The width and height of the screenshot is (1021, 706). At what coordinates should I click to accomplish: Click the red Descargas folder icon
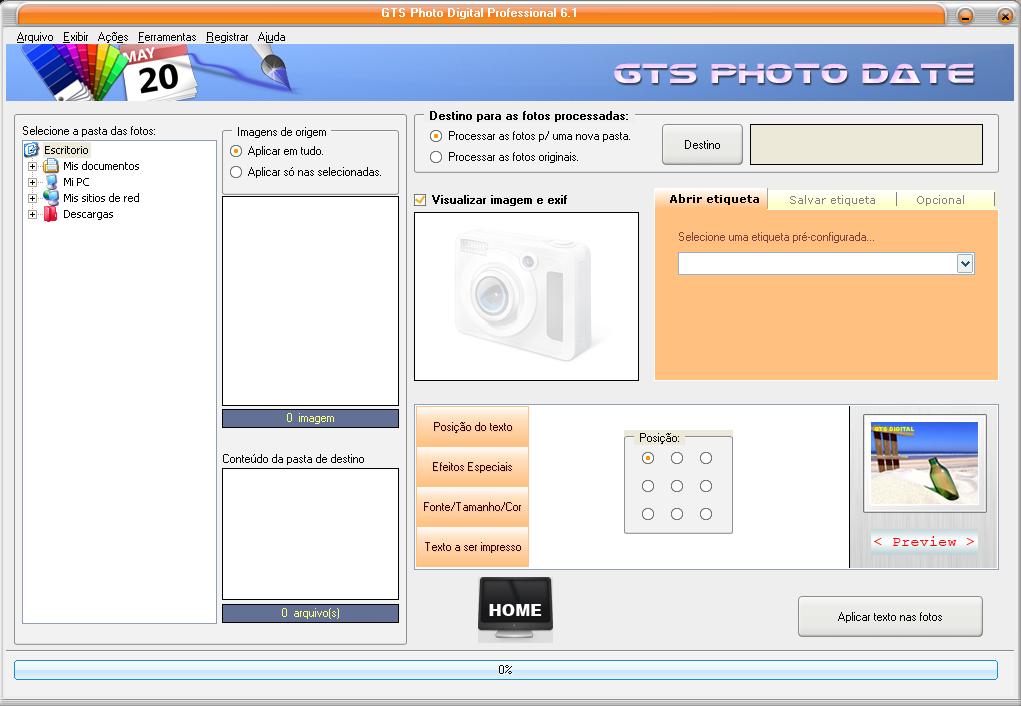(50, 214)
